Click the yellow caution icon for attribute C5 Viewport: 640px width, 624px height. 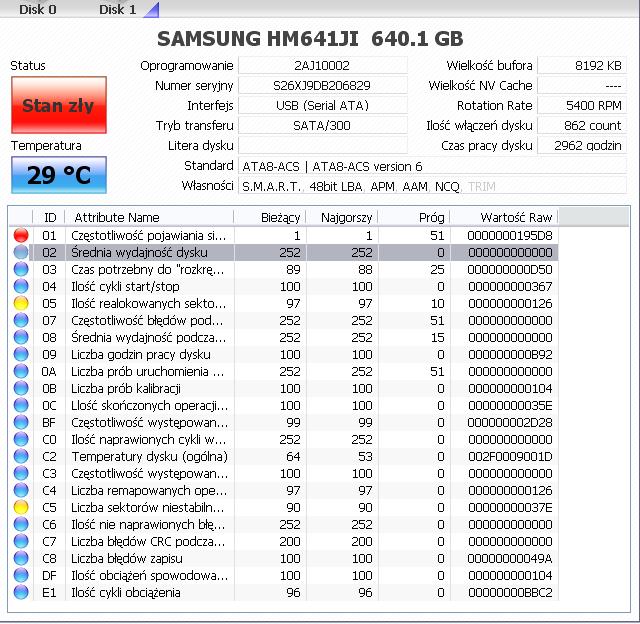pyautogui.click(x=21, y=507)
